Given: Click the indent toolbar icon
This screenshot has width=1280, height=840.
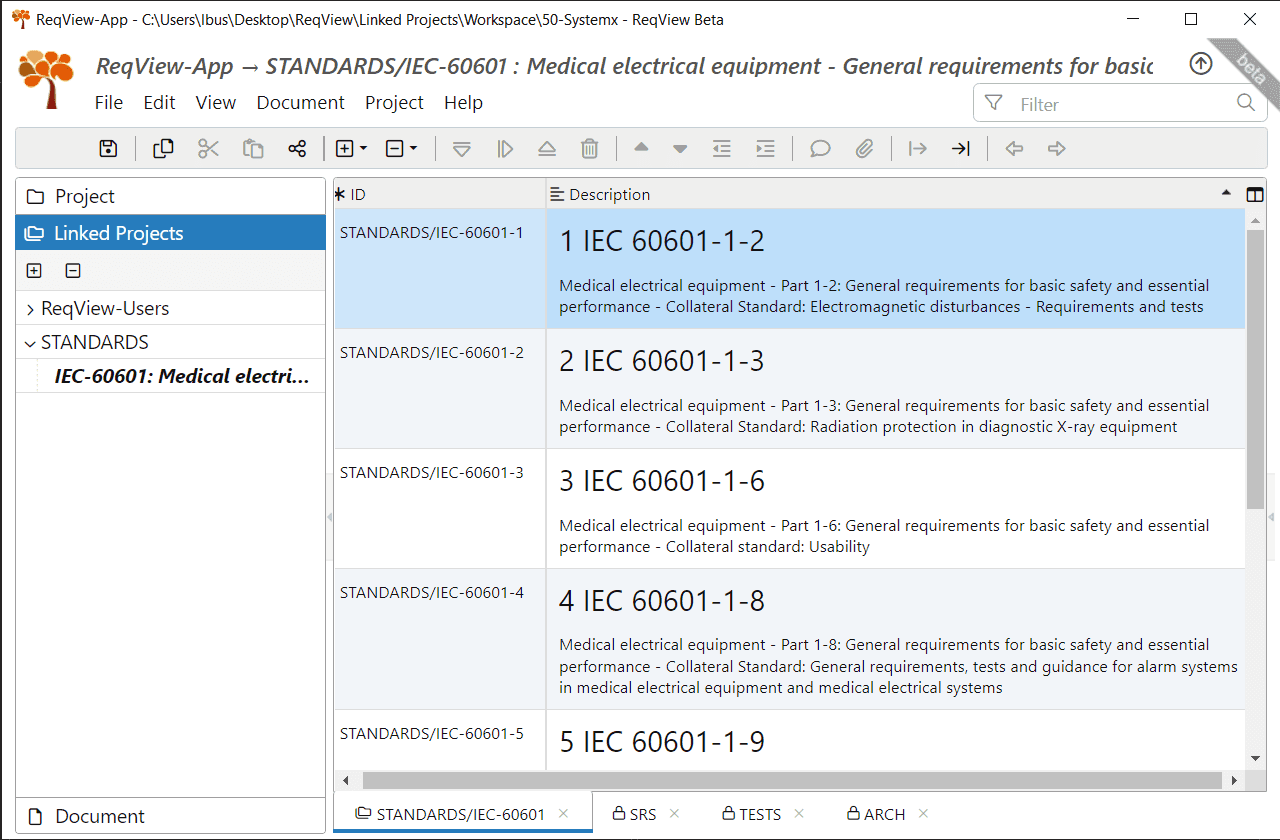Looking at the screenshot, I should pyautogui.click(x=765, y=149).
